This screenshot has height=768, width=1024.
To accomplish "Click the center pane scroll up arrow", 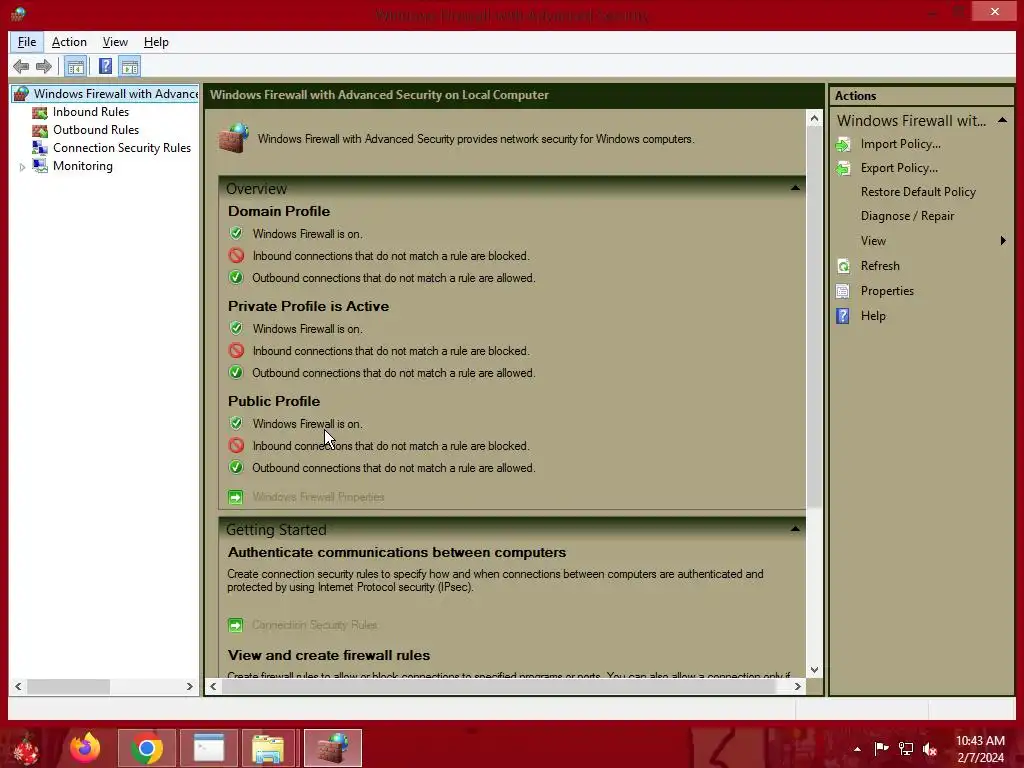I will tap(814, 118).
